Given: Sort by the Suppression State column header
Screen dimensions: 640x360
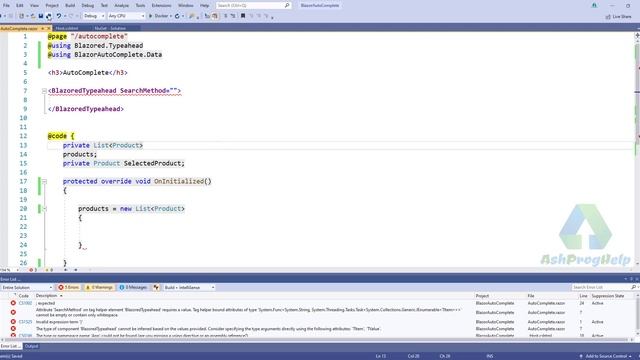Looking at the screenshot, I should click(608, 296).
